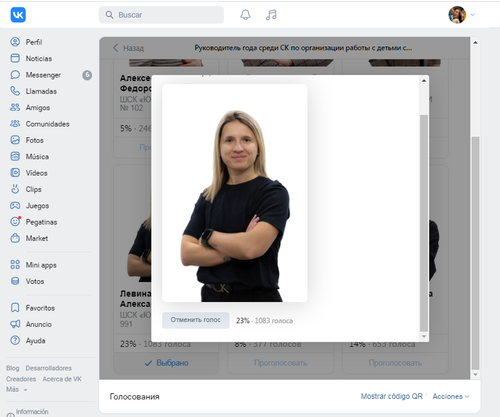Click the Ayuda question mark icon
Image resolution: width=500 pixels, height=417 pixels.
pos(15,340)
